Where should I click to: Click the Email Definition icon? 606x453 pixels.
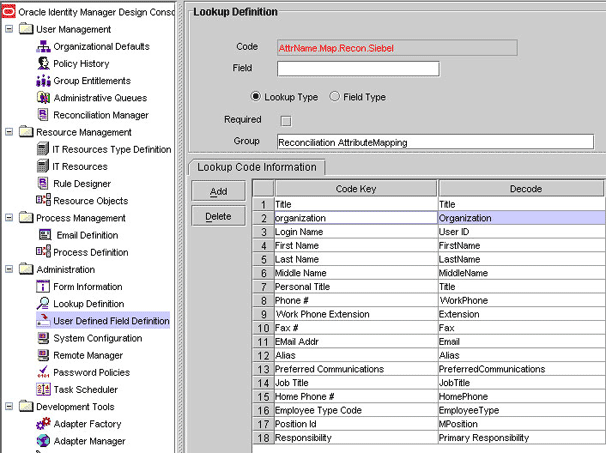click(45, 235)
